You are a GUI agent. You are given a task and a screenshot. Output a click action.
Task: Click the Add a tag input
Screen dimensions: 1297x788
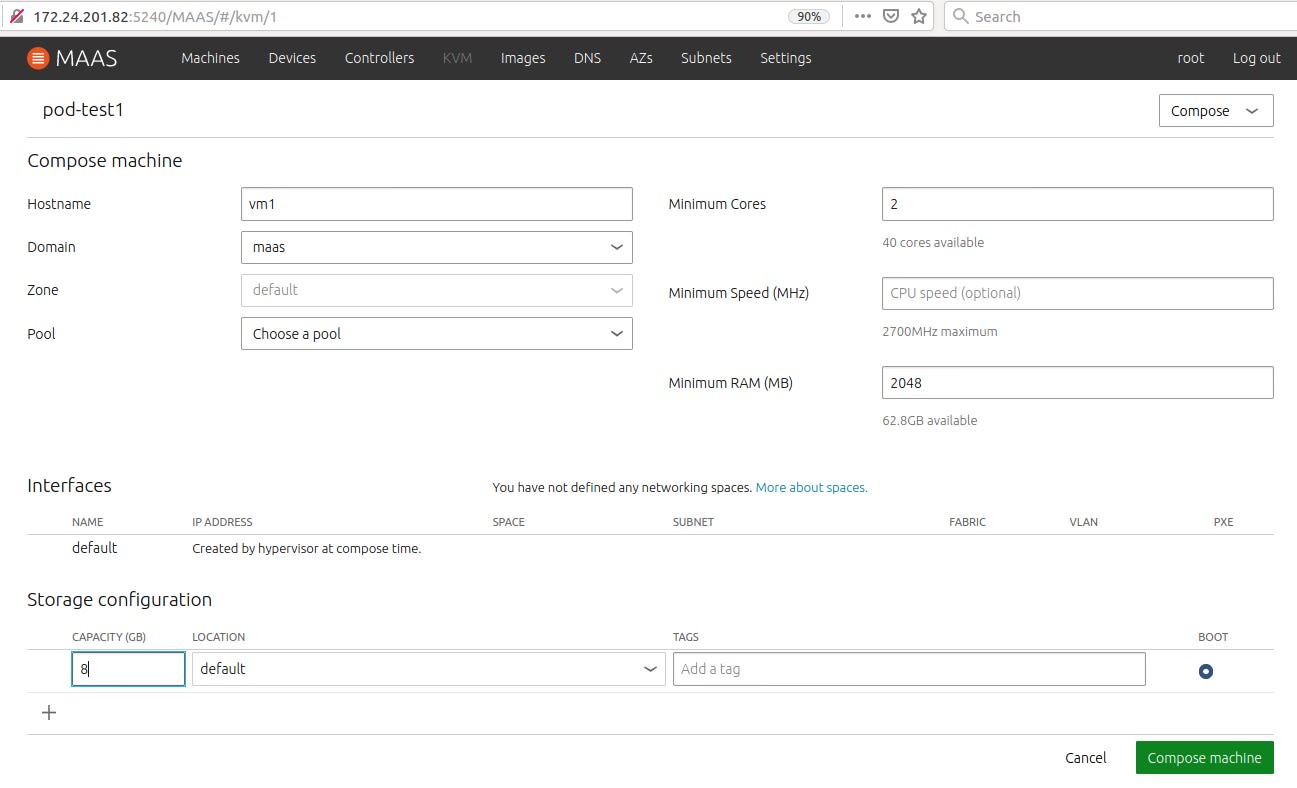(x=909, y=669)
